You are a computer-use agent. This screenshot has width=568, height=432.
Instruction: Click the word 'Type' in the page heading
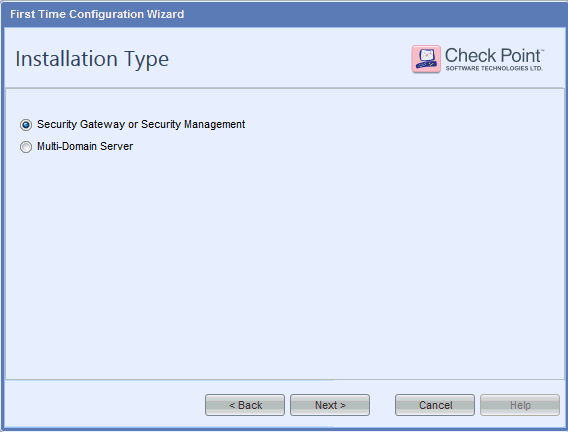[x=147, y=60]
